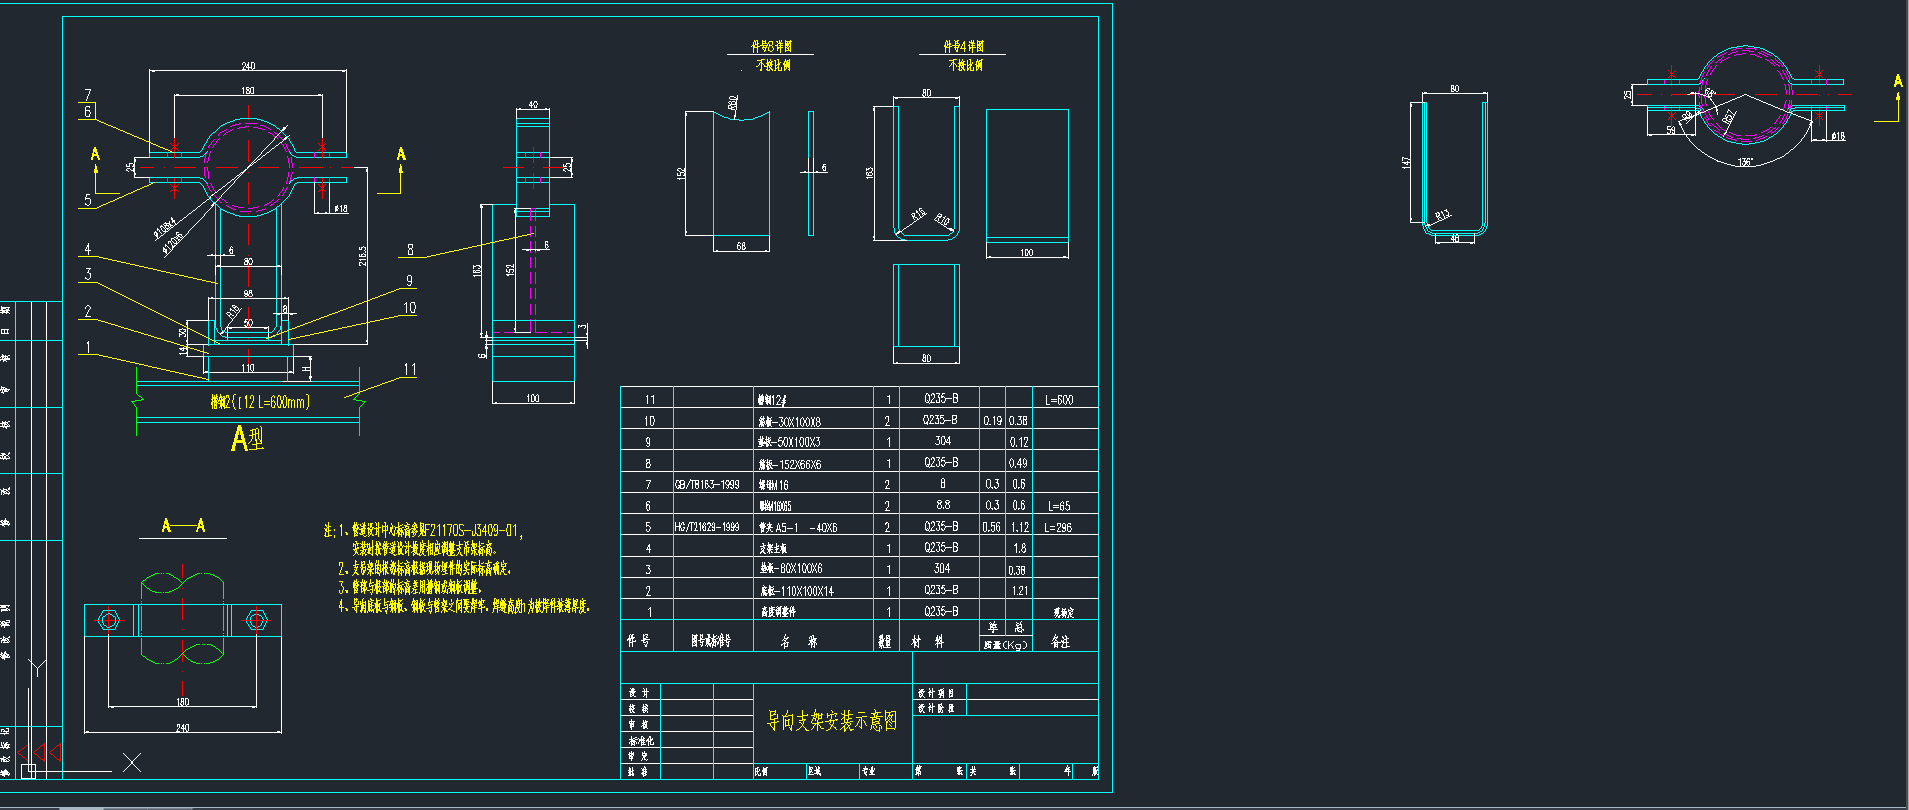This screenshot has height=810, width=1909.
Task: Select the drawing title 导向支架安装示意图
Action: 831,721
